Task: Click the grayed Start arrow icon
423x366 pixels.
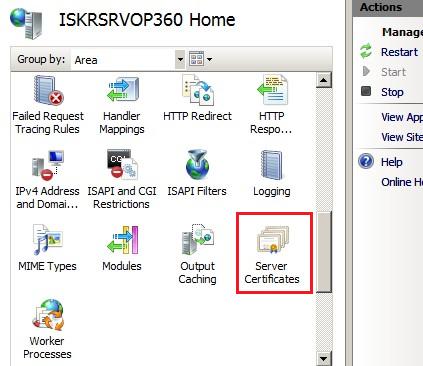Action: 366,71
